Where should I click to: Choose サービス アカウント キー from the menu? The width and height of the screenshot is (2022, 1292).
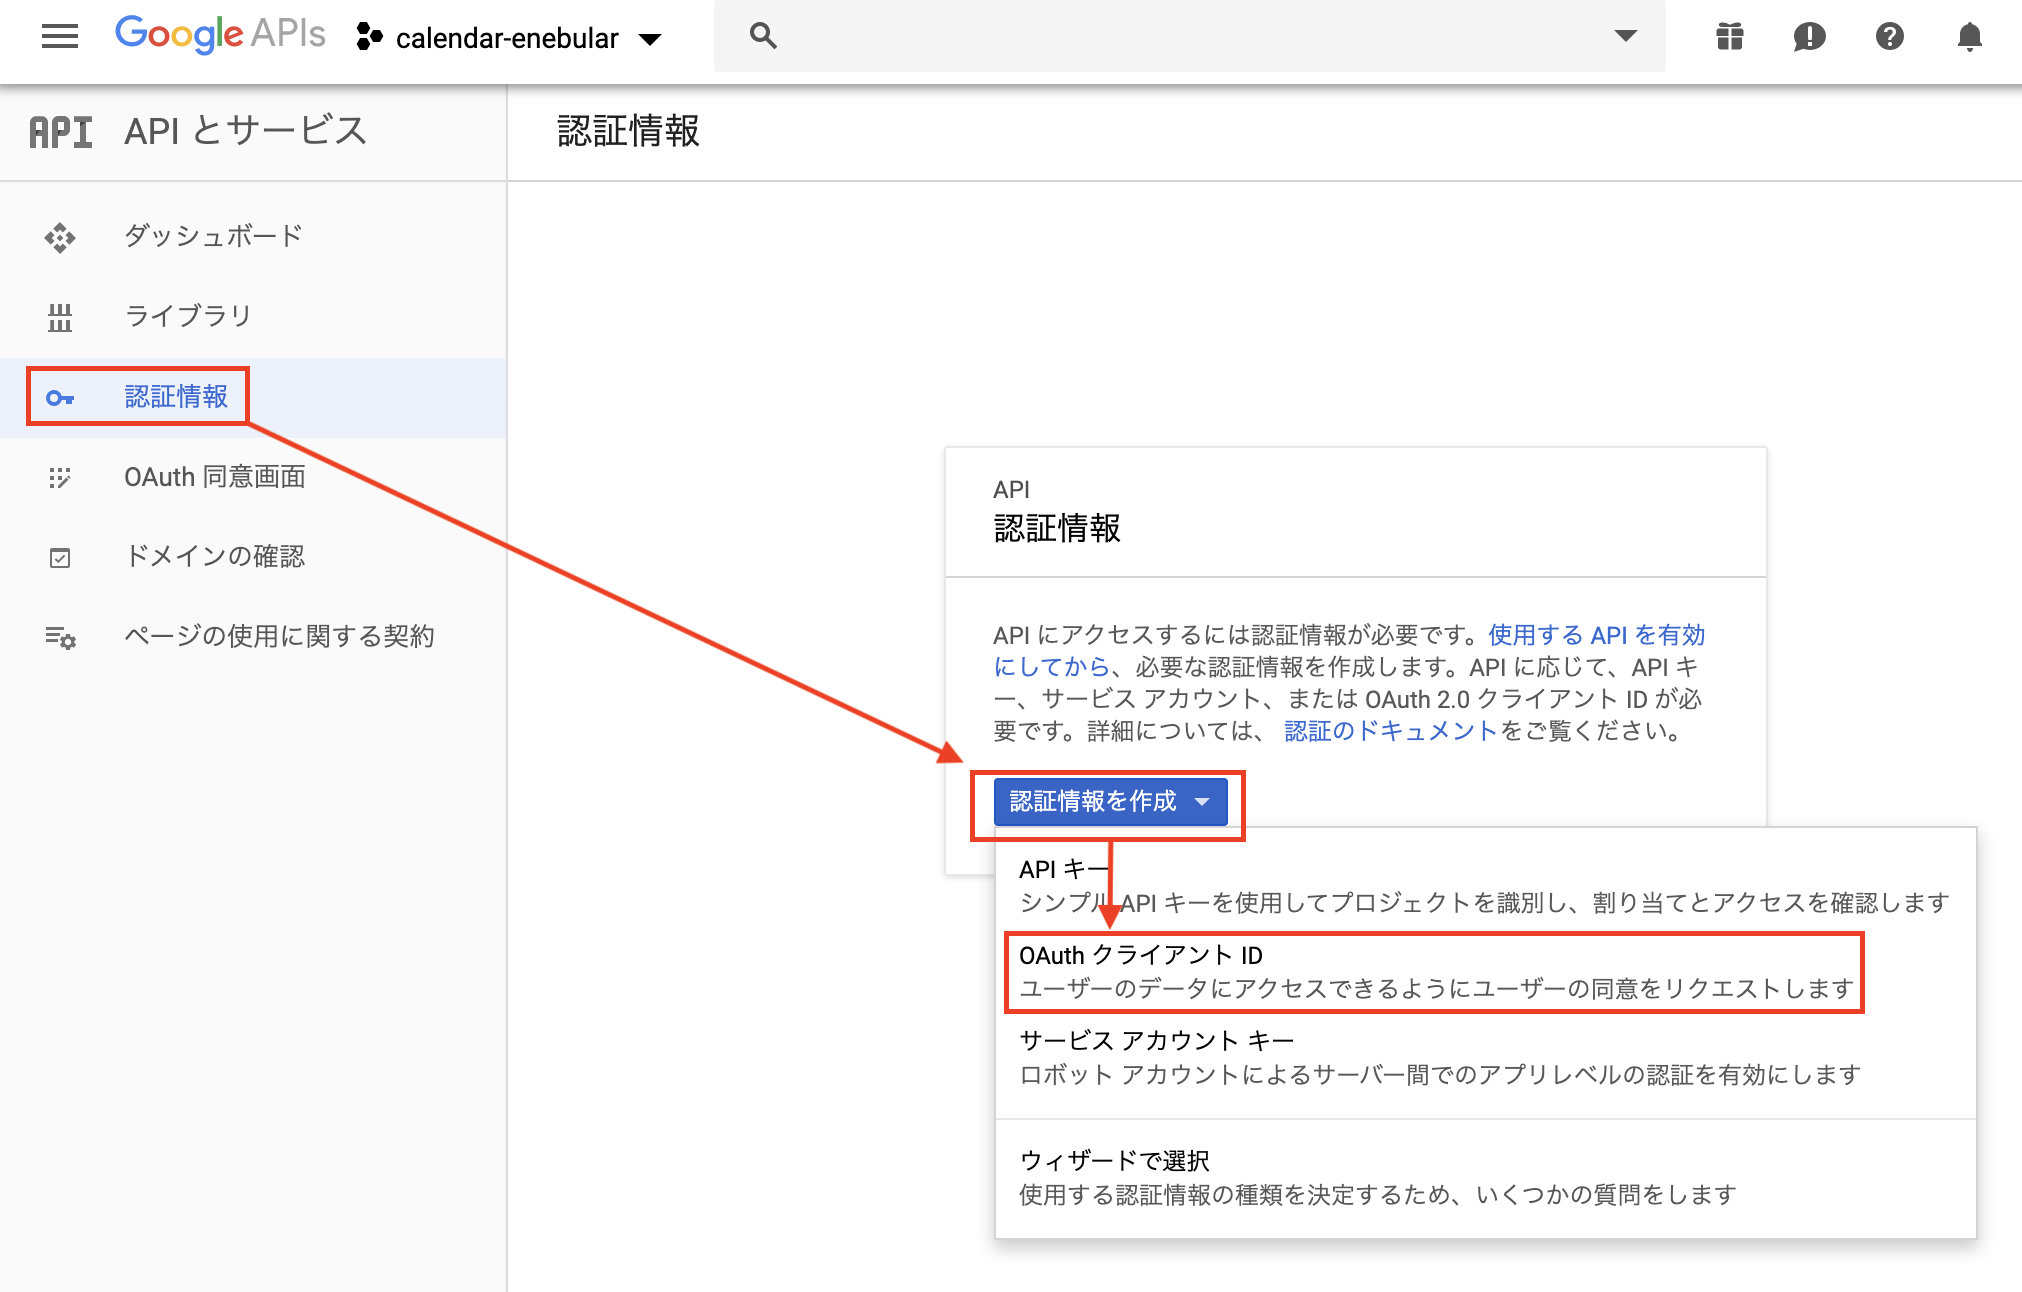1485,1058
